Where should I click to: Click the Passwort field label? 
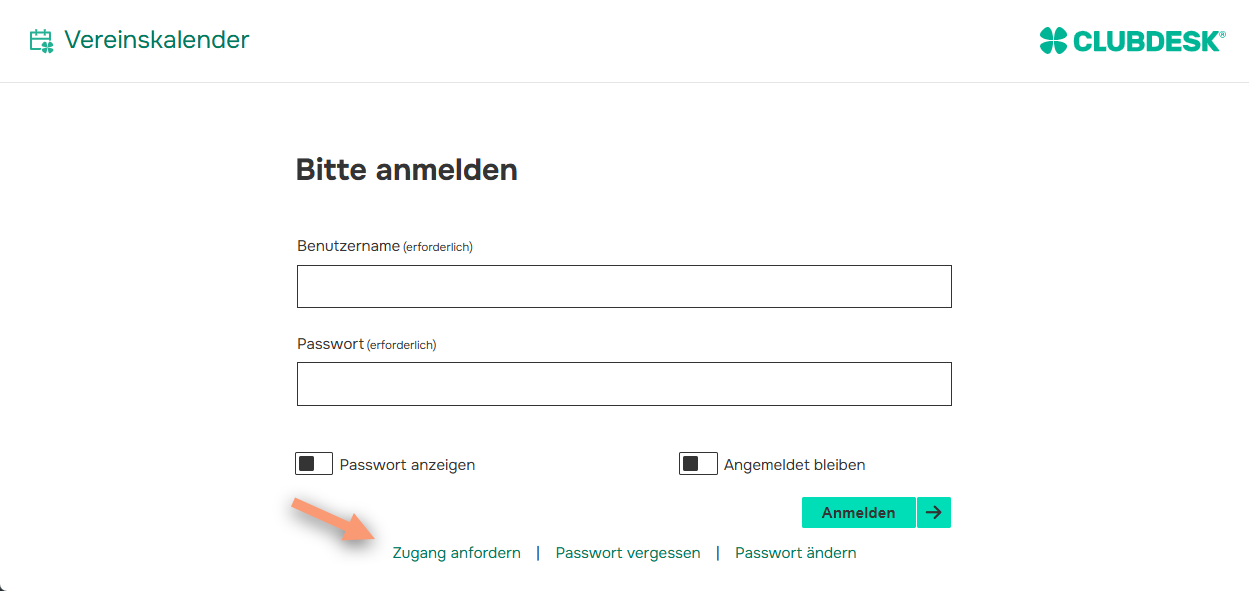[329, 343]
